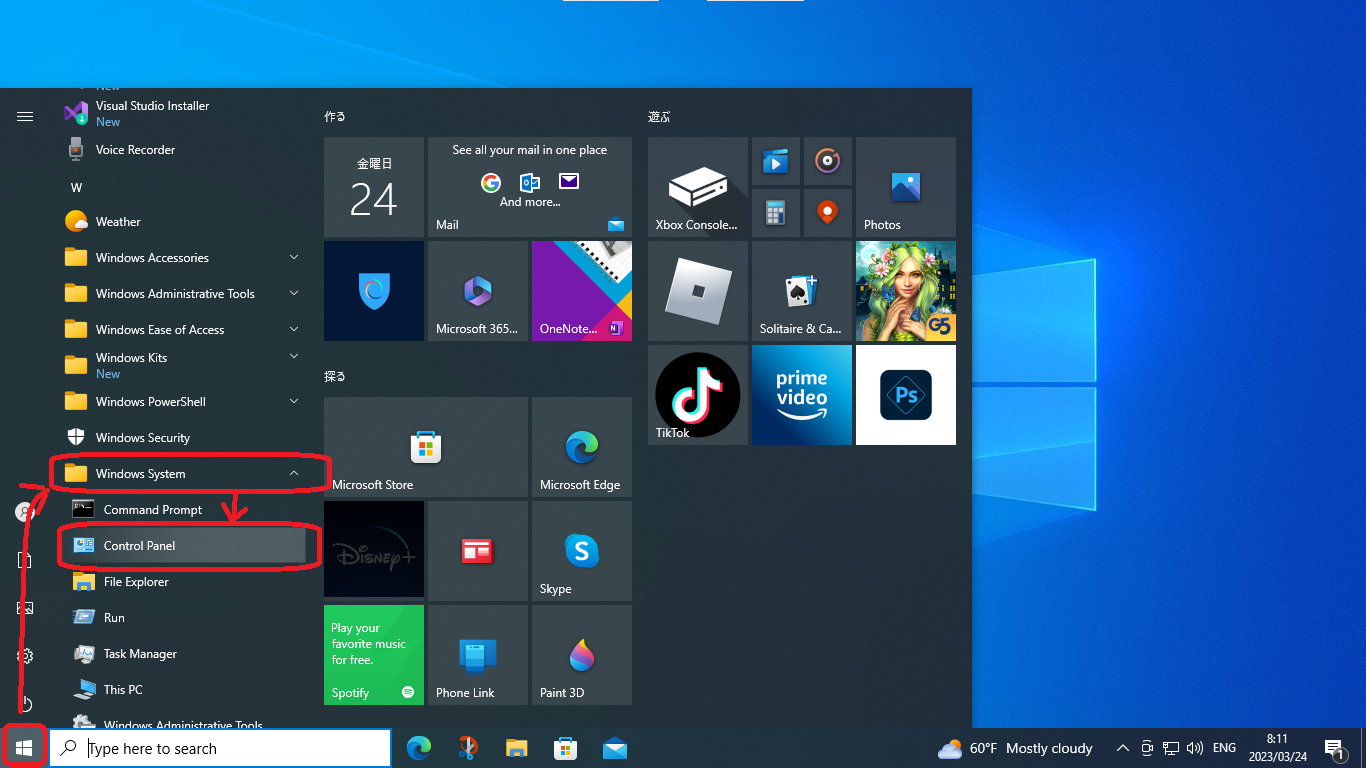The image size is (1366, 768).
Task: Open the Spotify tile
Action: coord(373,655)
